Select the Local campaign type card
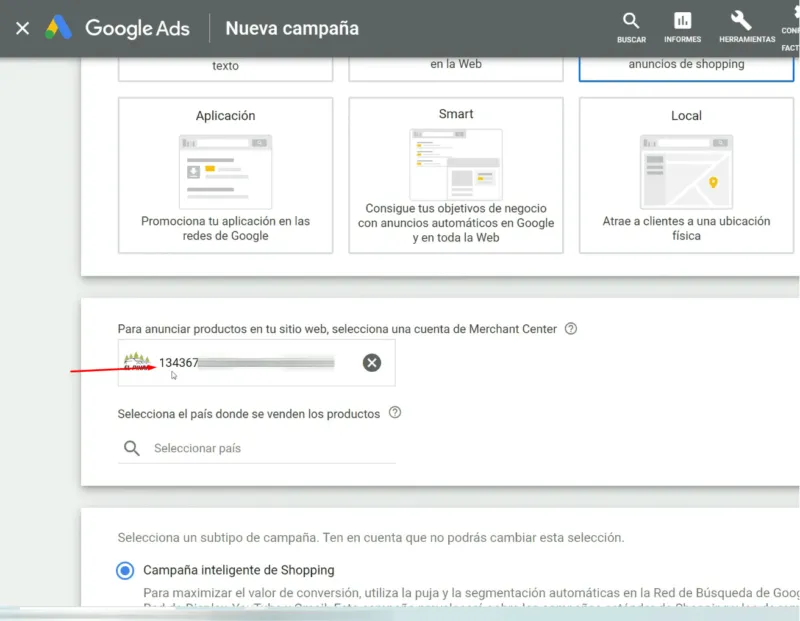Image resolution: width=800 pixels, height=621 pixels. (x=686, y=176)
